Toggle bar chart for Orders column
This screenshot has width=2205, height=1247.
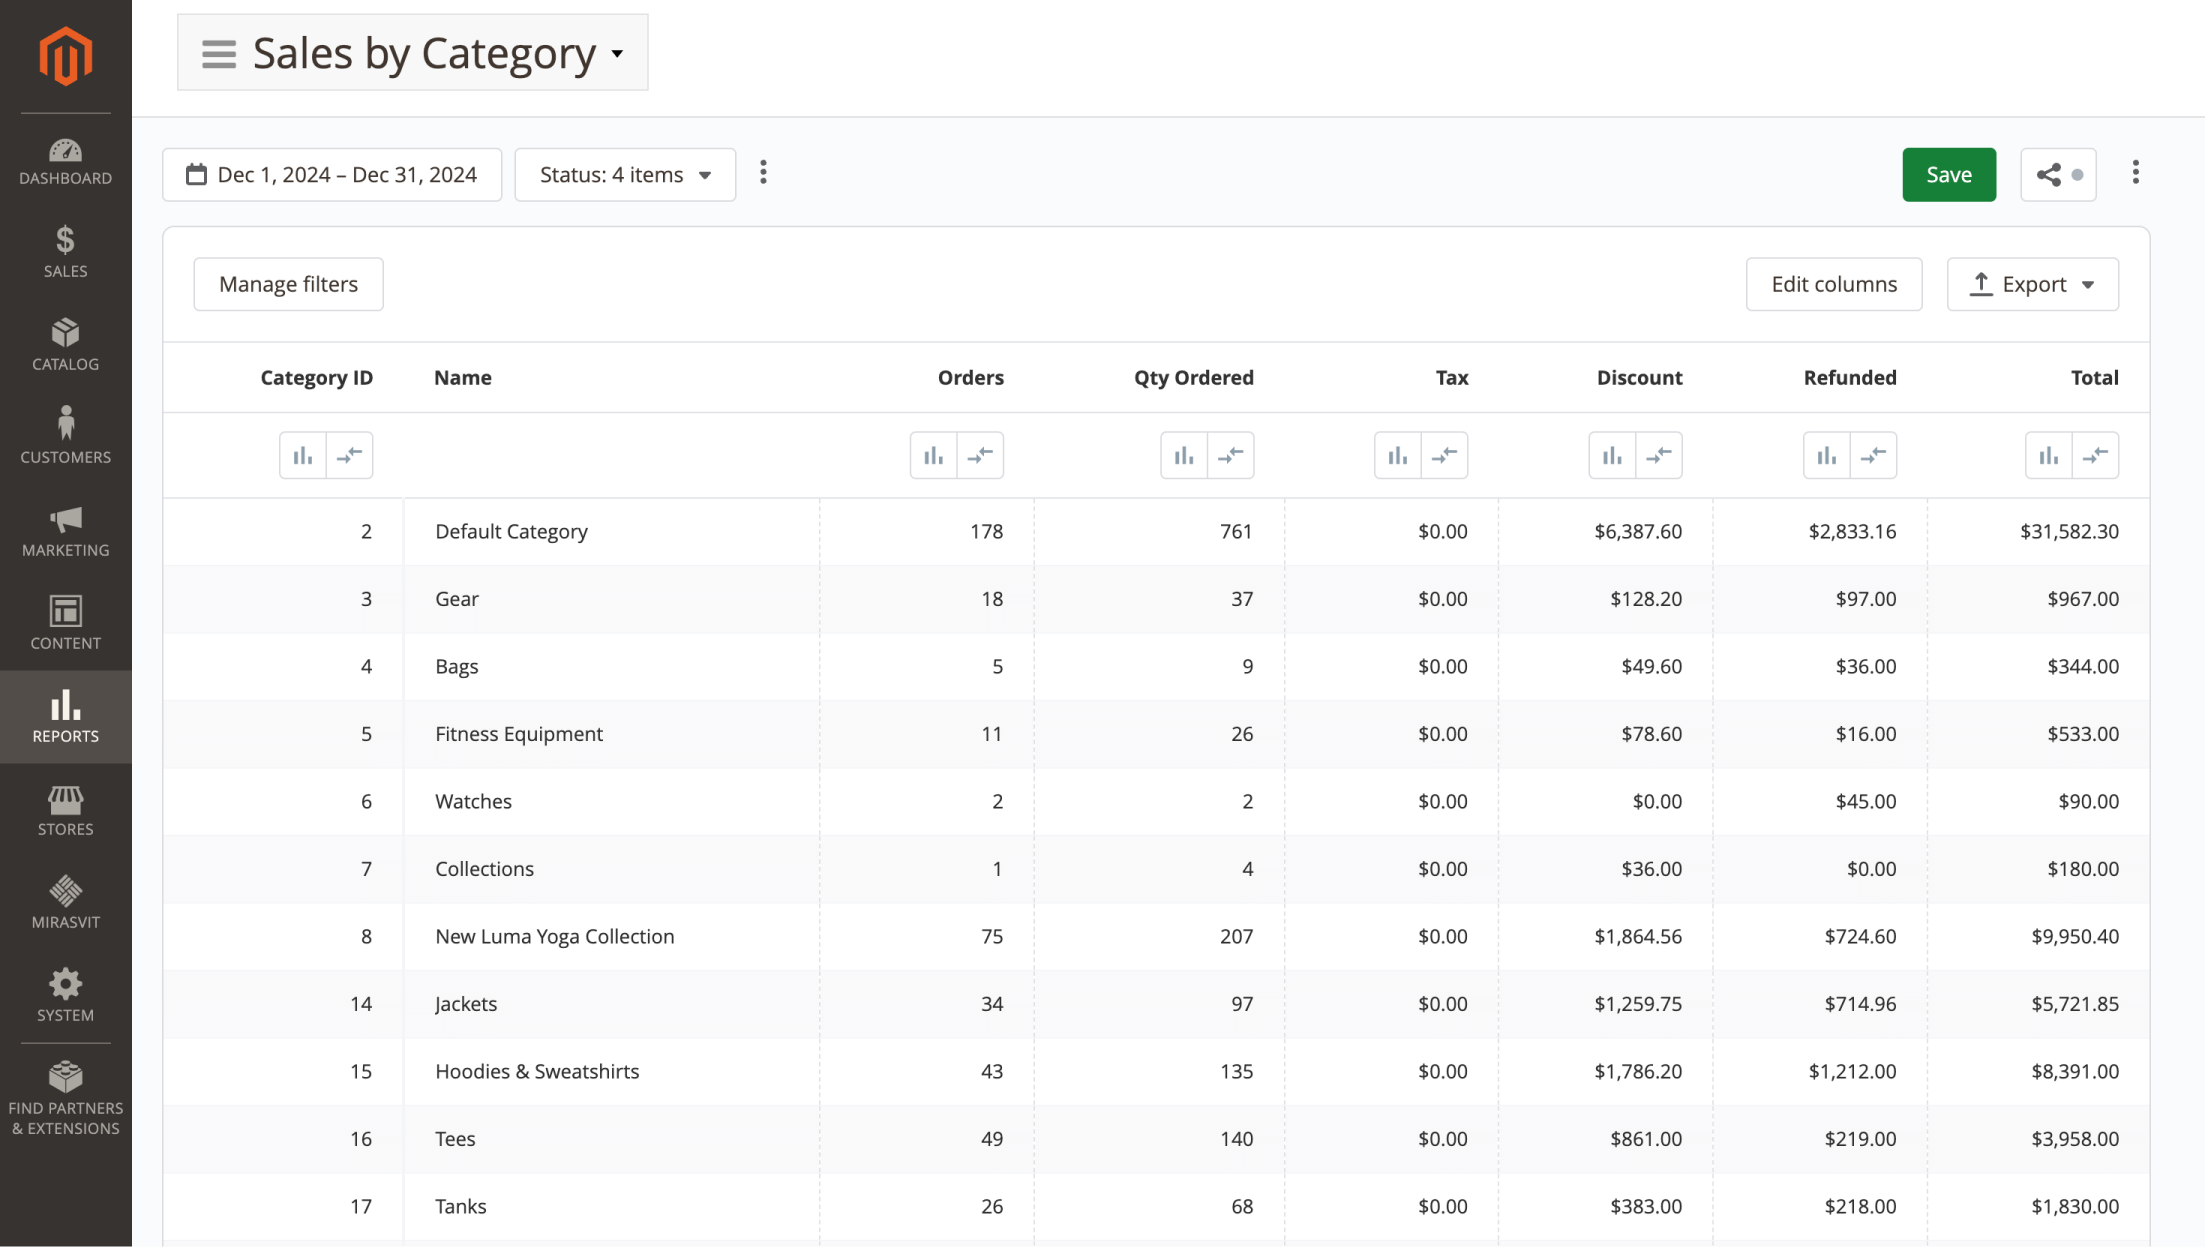click(934, 455)
